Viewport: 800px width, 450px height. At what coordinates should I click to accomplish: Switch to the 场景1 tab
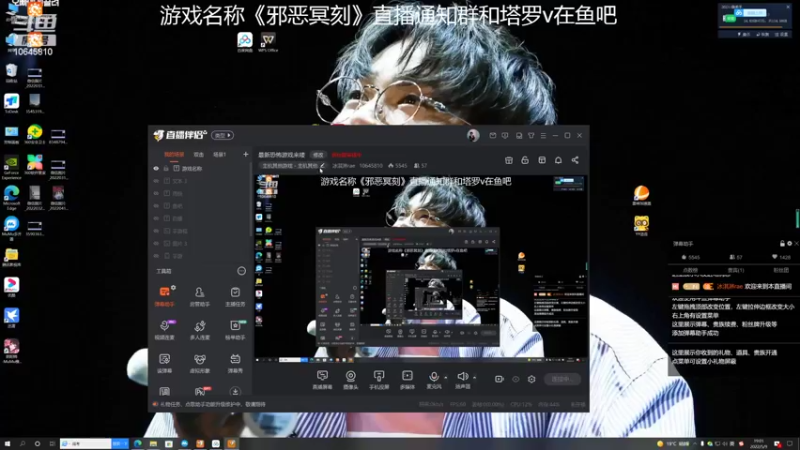tap(219, 155)
